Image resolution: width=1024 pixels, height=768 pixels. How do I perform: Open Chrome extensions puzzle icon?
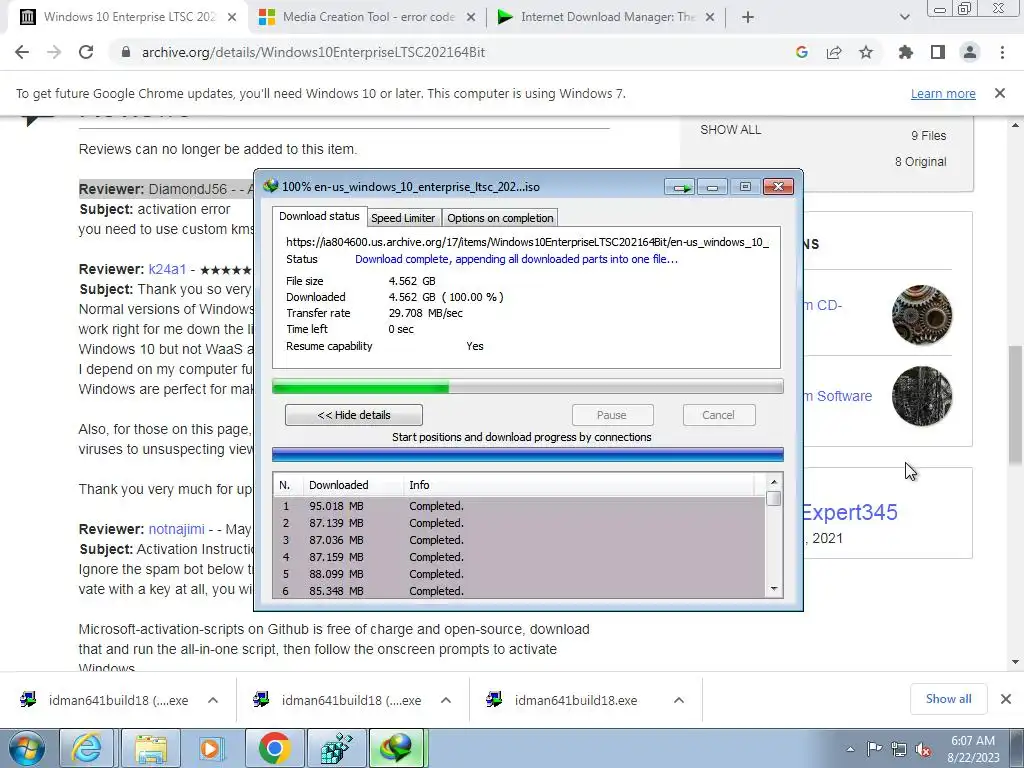tap(906, 52)
